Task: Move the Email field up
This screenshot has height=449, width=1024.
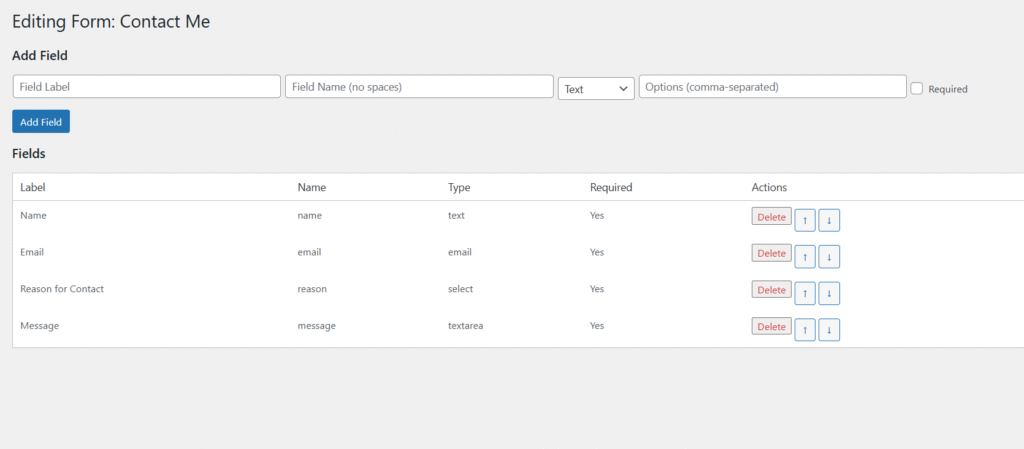Action: coord(805,257)
